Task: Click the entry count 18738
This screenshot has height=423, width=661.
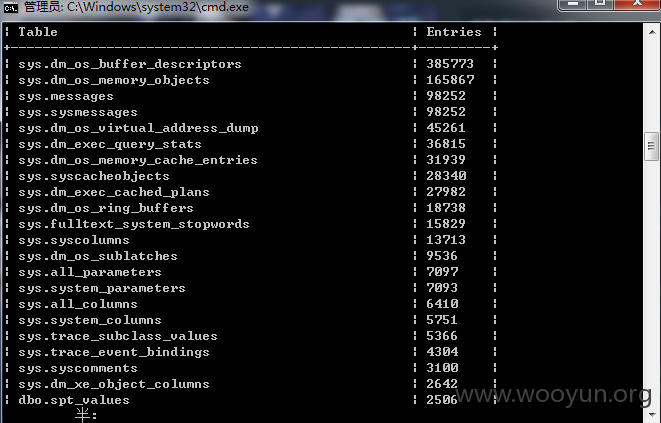Action: (446, 208)
